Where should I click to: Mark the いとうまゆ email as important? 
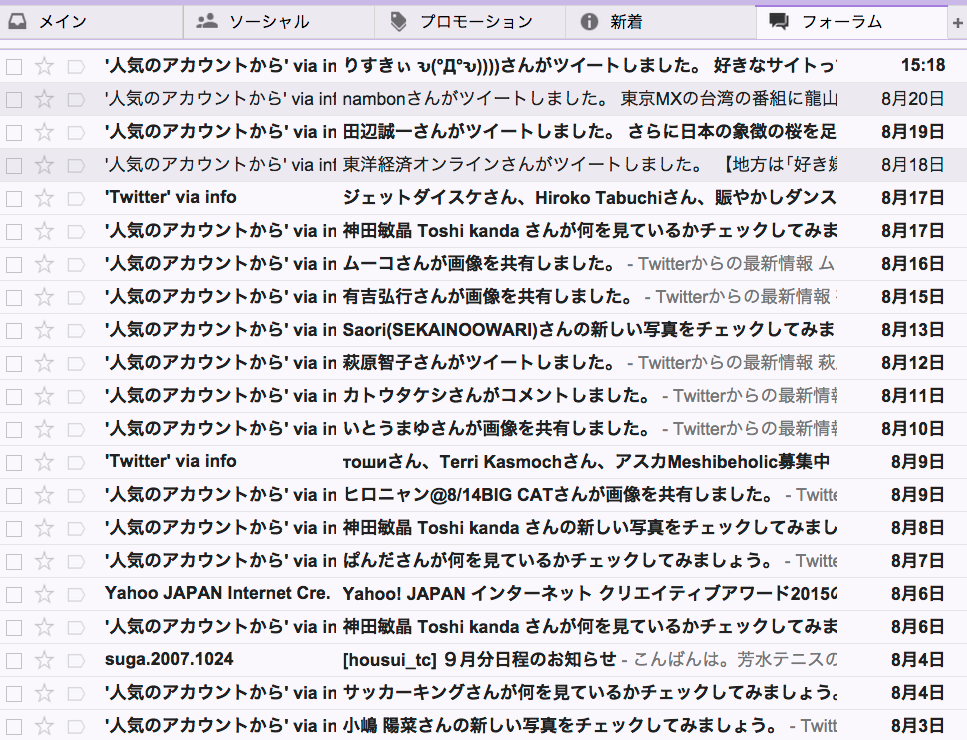(76, 429)
